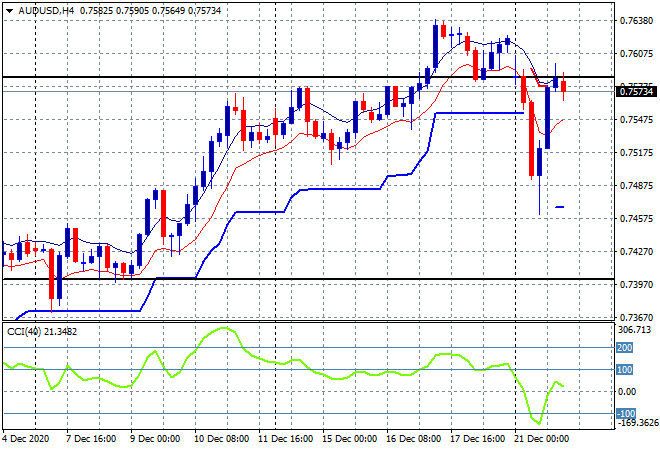Click the 11 Dec 16:00 time label
This screenshot has height=450, width=660.
coord(285,439)
